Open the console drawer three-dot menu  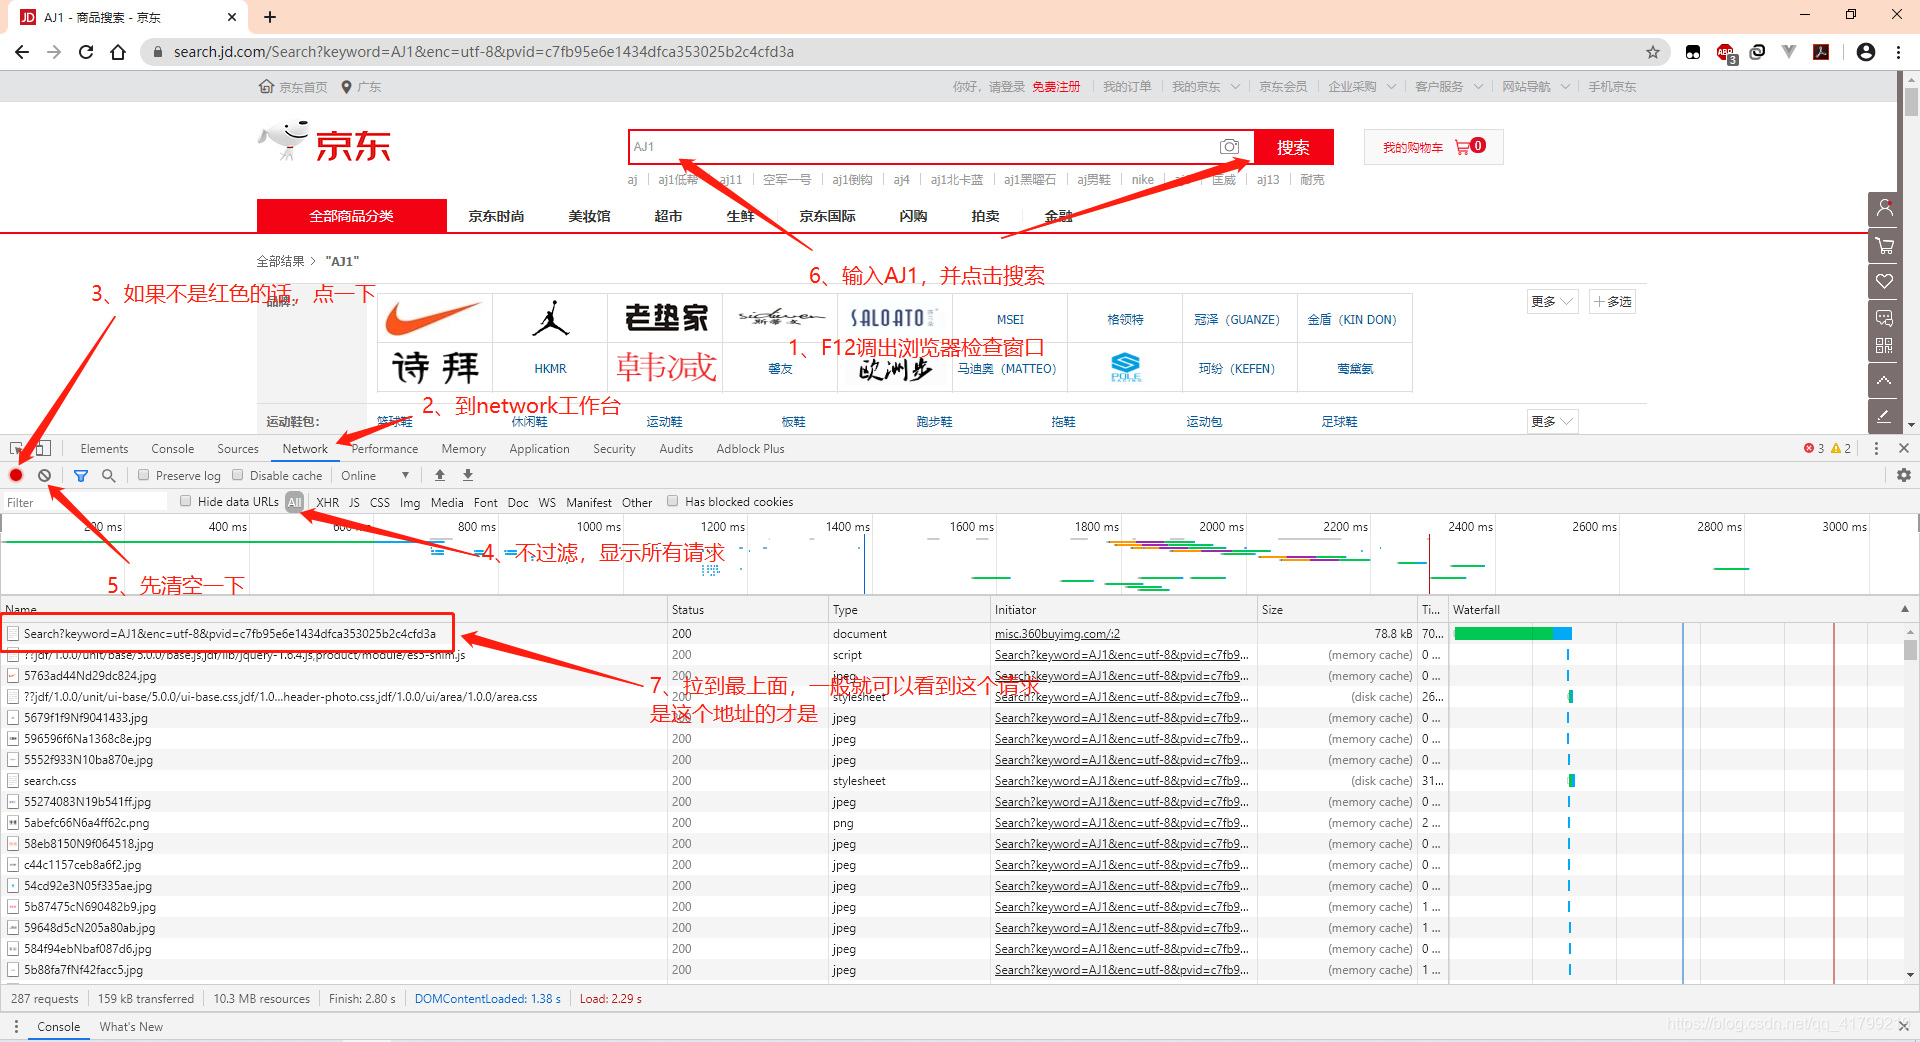15,1026
